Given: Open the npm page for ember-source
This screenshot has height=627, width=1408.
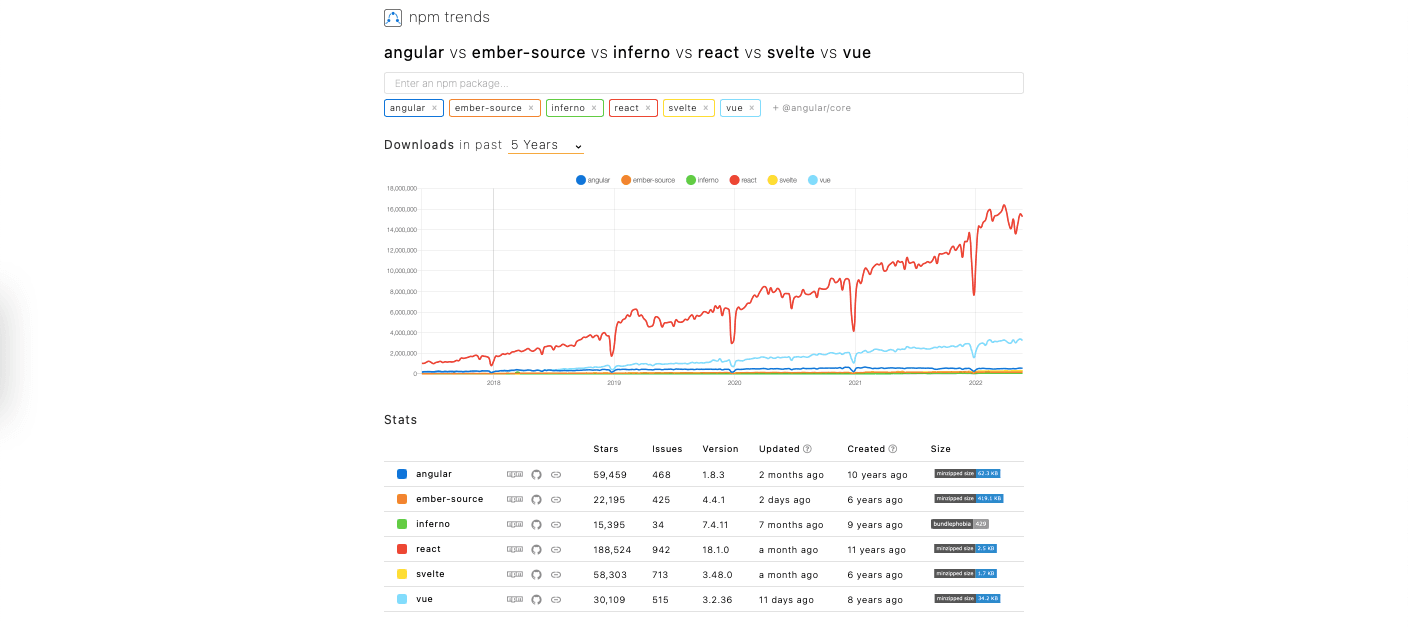Looking at the screenshot, I should (515, 499).
